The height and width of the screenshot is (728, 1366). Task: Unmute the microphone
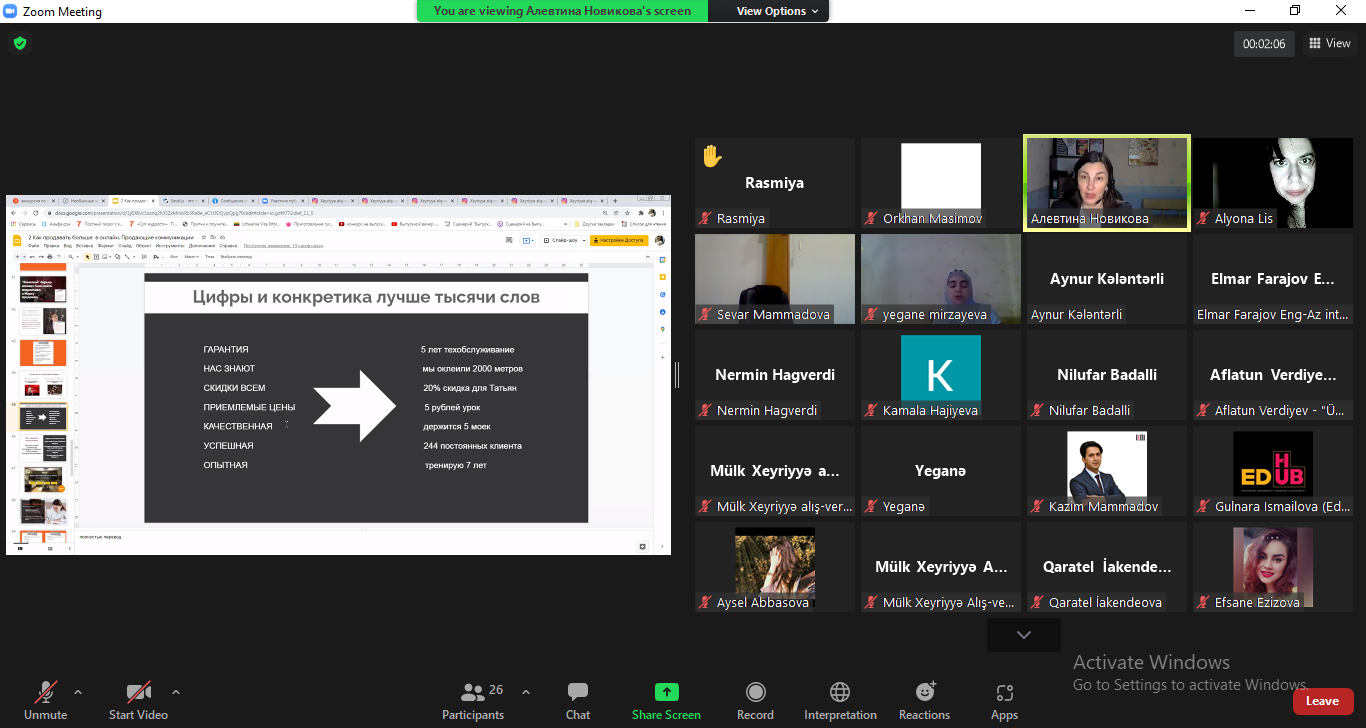[x=46, y=700]
